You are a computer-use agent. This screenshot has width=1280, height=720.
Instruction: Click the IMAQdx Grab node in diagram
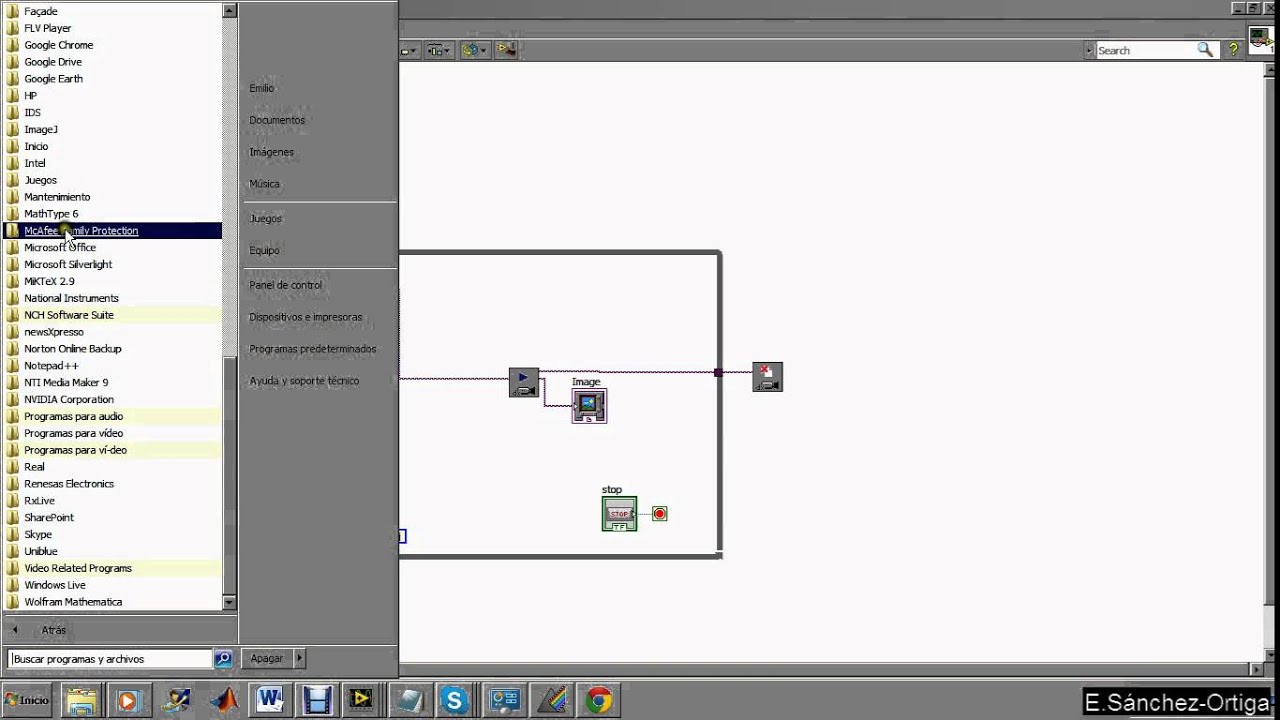(x=524, y=382)
